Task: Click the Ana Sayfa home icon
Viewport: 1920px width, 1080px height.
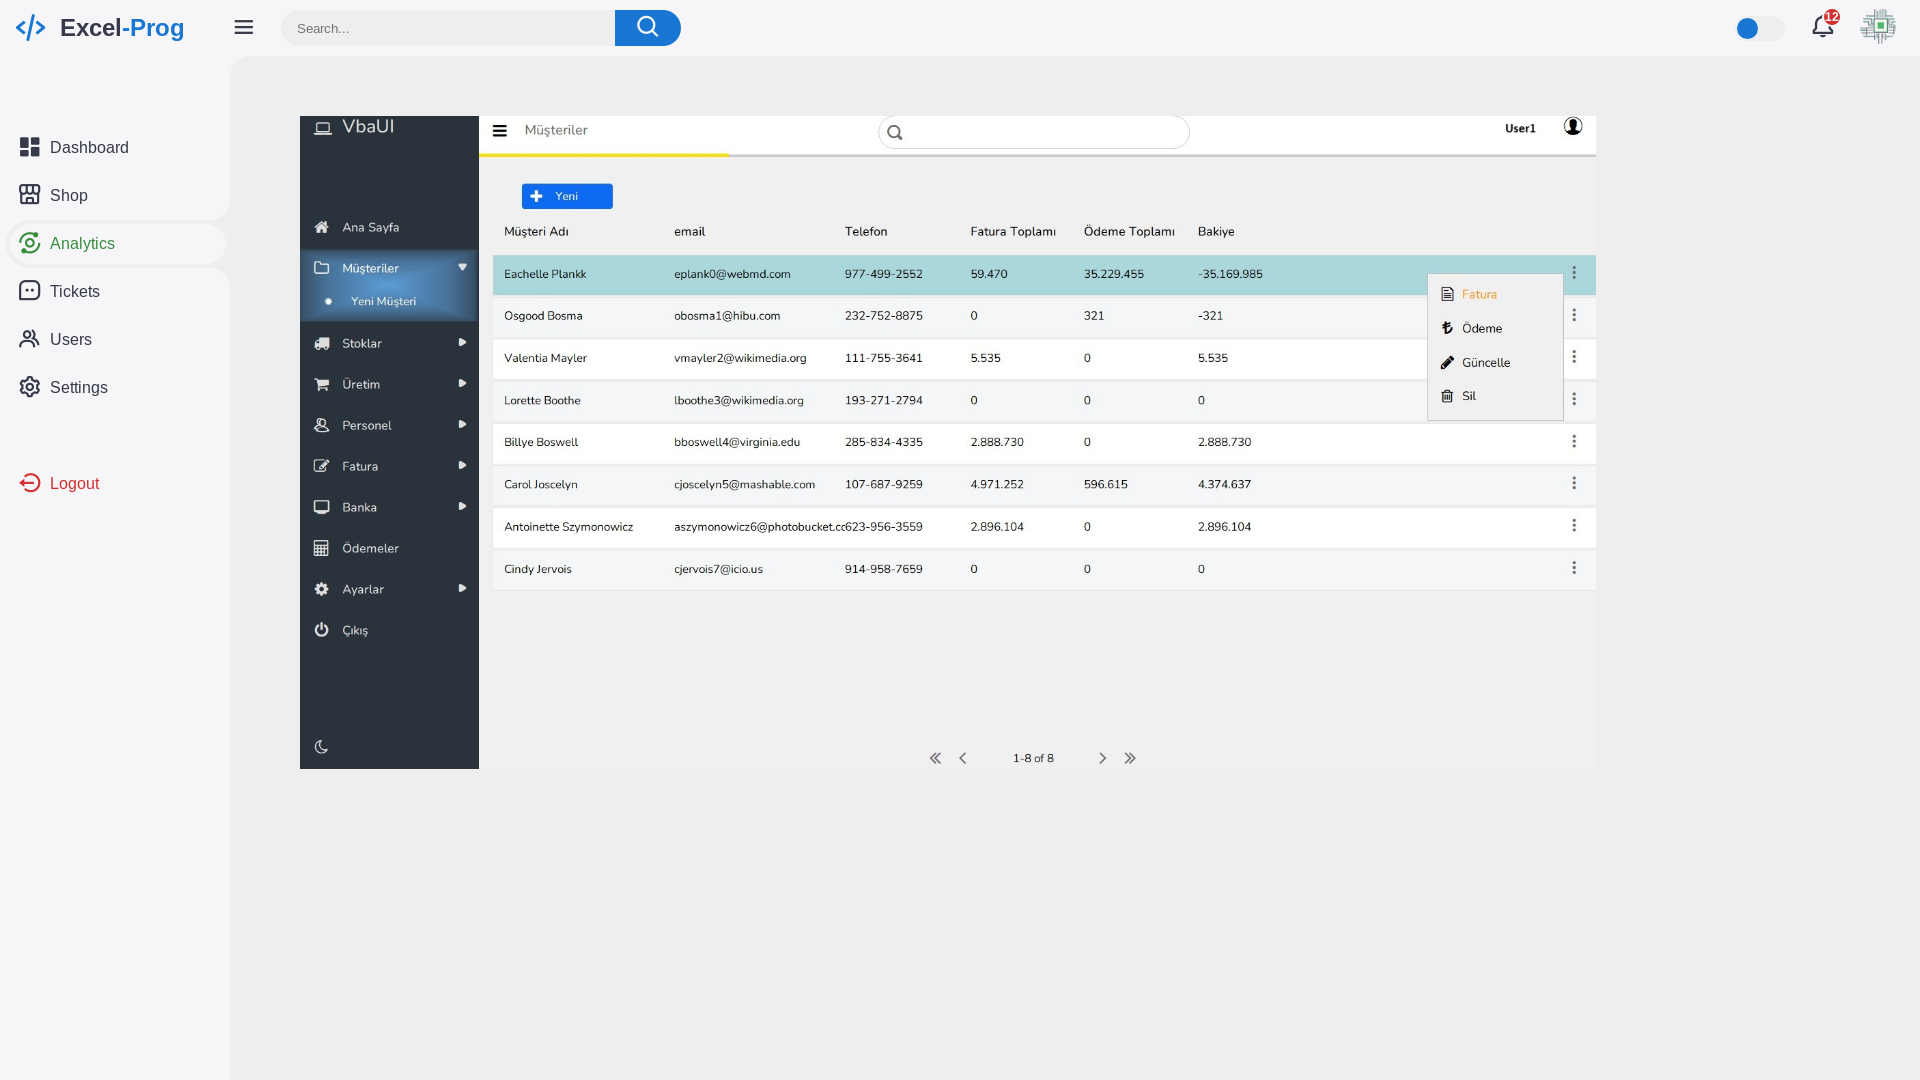Action: coord(321,227)
